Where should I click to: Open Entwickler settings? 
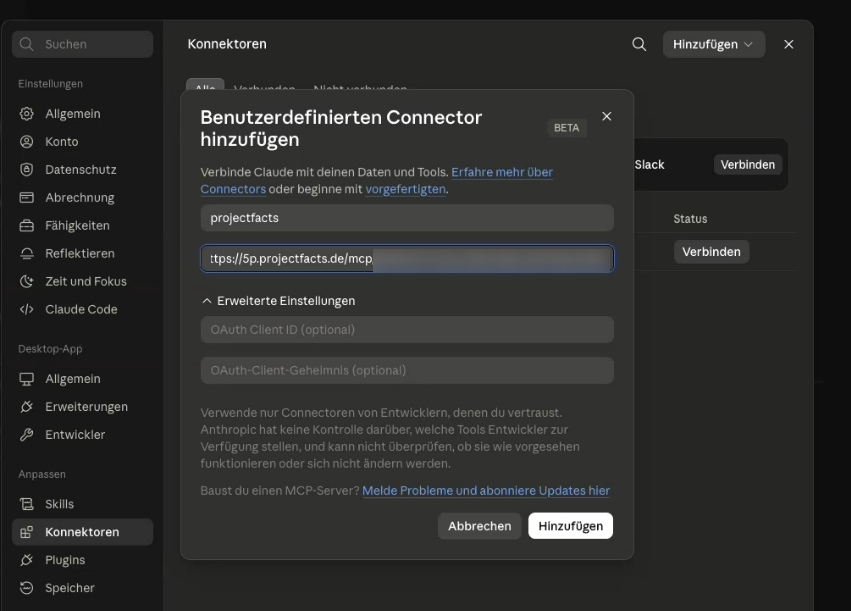75,435
